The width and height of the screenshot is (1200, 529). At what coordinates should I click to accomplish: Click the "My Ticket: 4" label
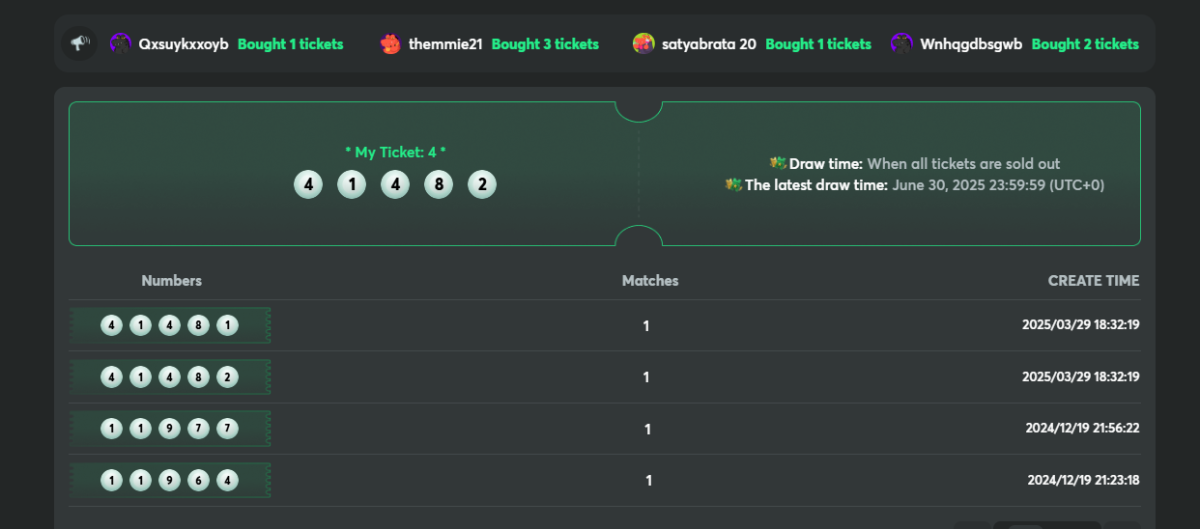395,152
